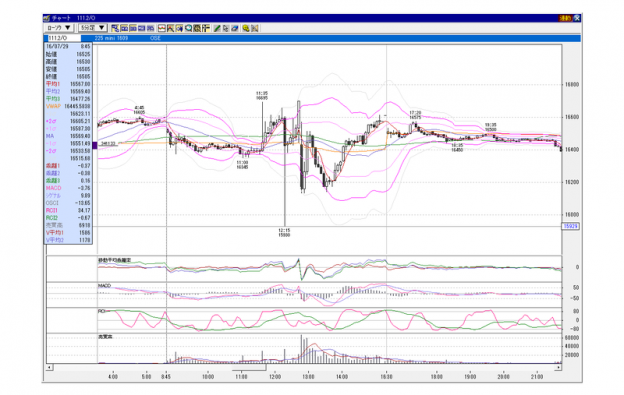Image resolution: width=624 pixels, height=395 pixels.
Task: Select the arrow pointer tool in toolbar
Action: click(225, 28)
